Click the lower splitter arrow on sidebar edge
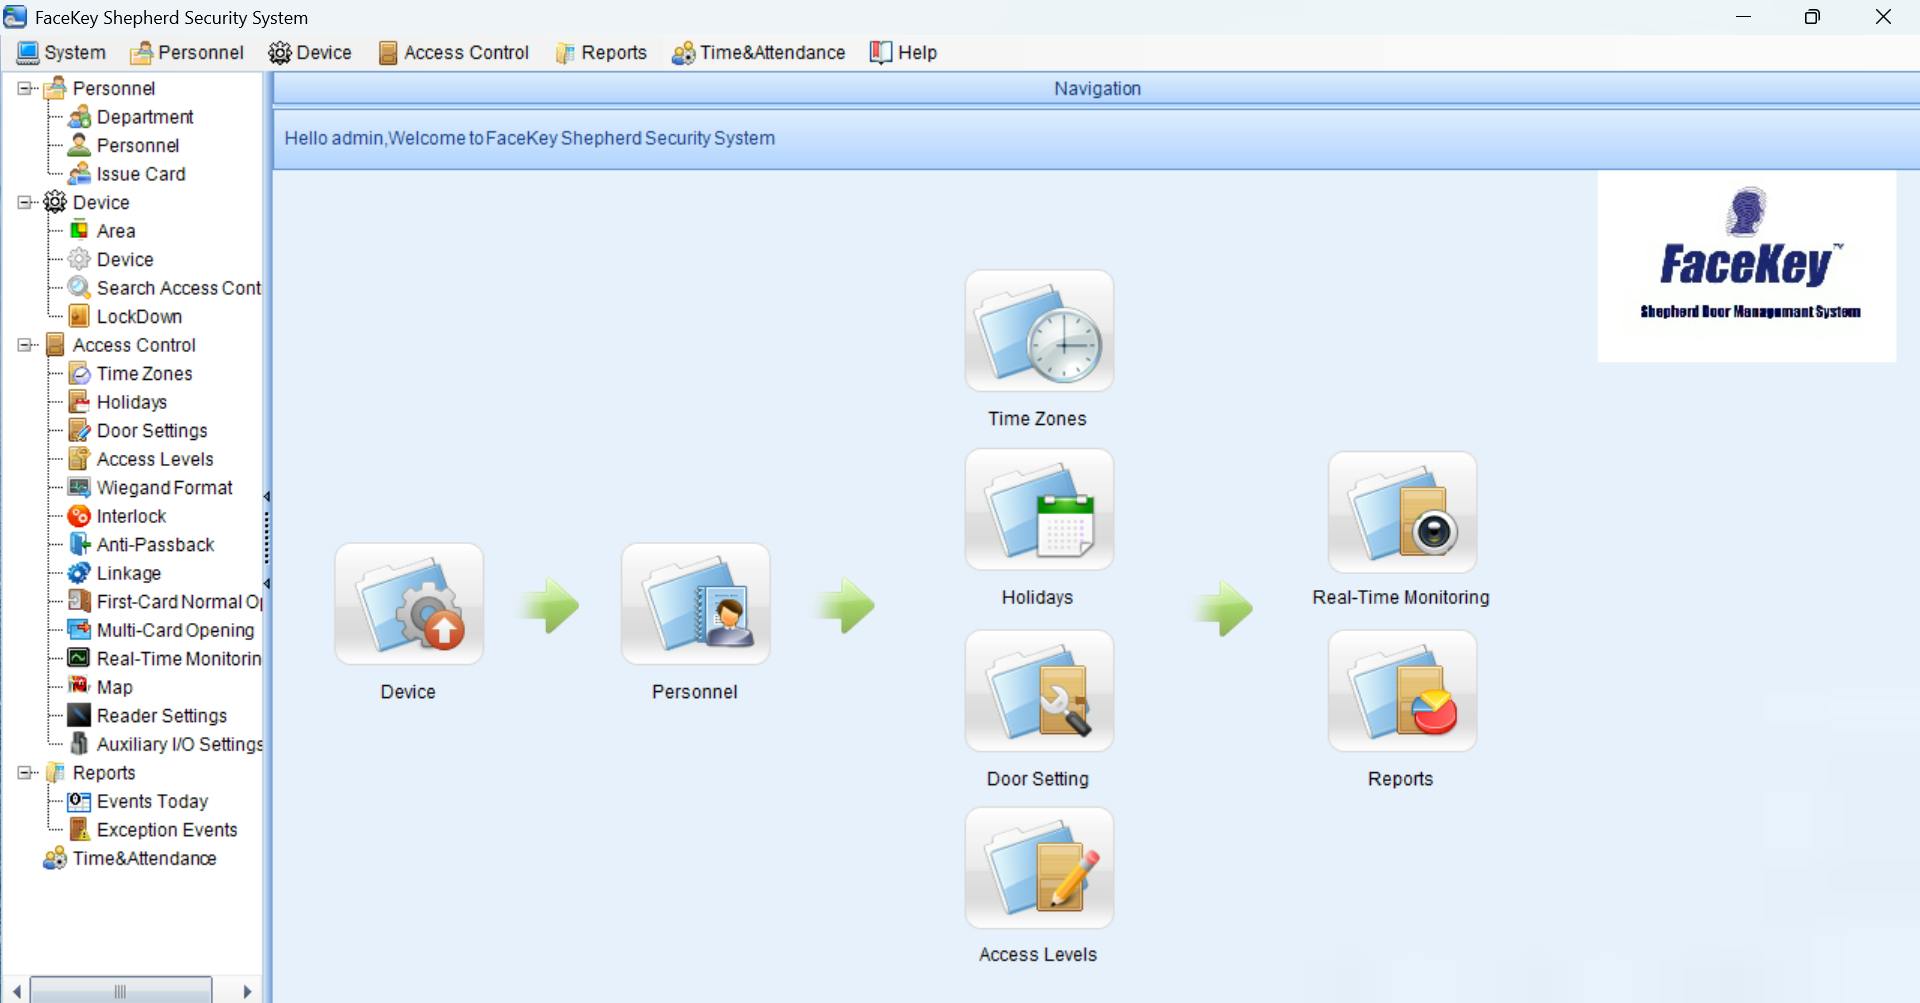The width and height of the screenshot is (1920, 1003). [x=267, y=583]
